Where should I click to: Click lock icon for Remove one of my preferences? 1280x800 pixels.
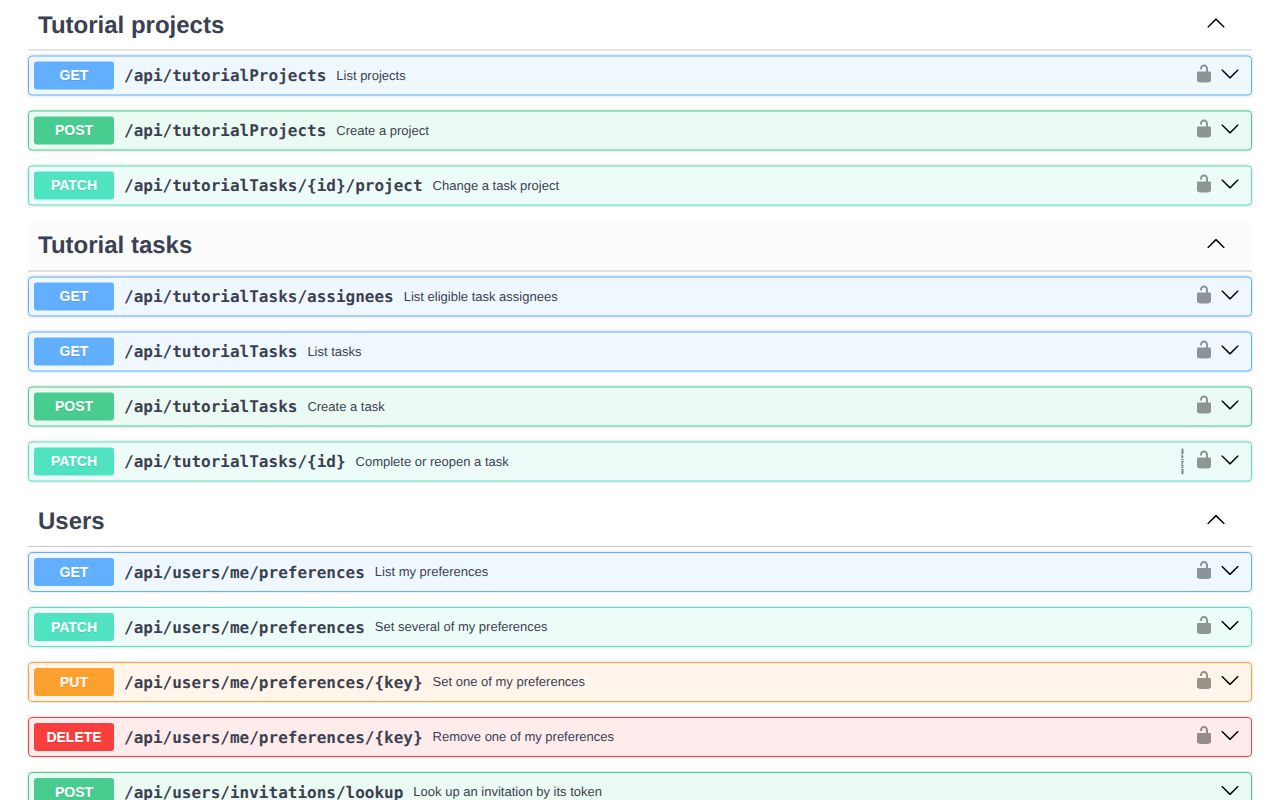(x=1204, y=735)
